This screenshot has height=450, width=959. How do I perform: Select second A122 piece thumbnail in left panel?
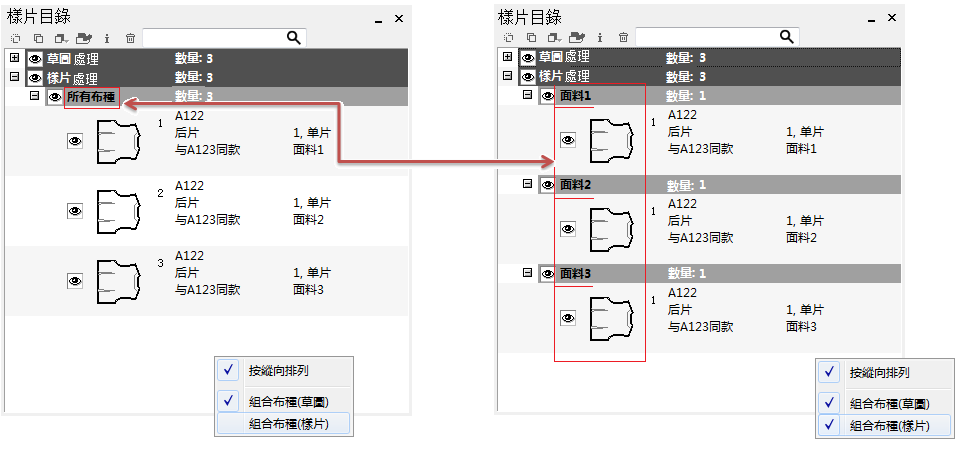(x=116, y=211)
